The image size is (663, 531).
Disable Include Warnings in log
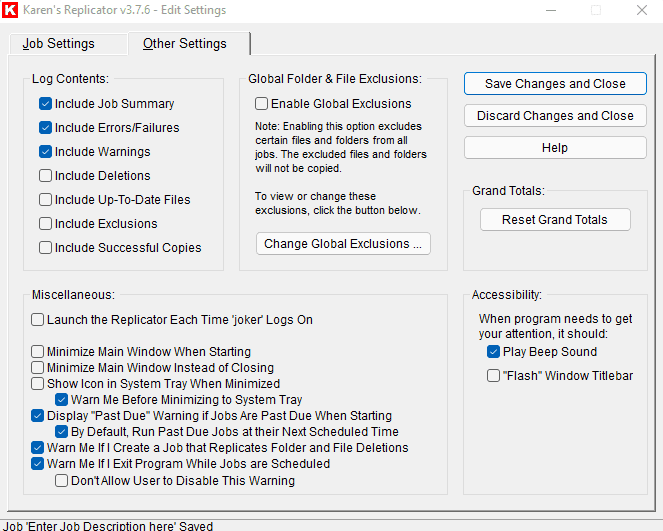pyautogui.click(x=45, y=151)
